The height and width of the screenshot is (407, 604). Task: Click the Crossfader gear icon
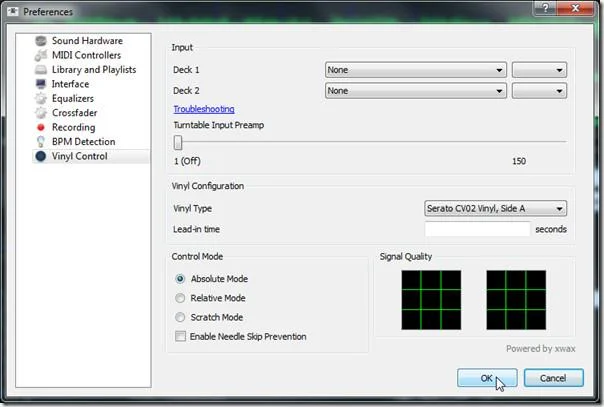(x=40, y=113)
